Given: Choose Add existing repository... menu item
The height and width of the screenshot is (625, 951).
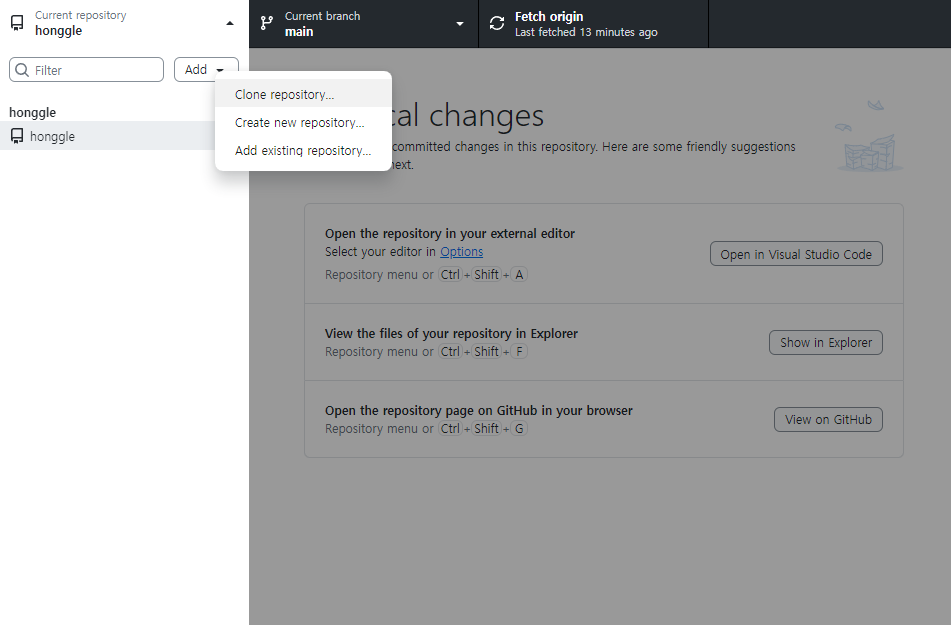Looking at the screenshot, I should pos(303,150).
